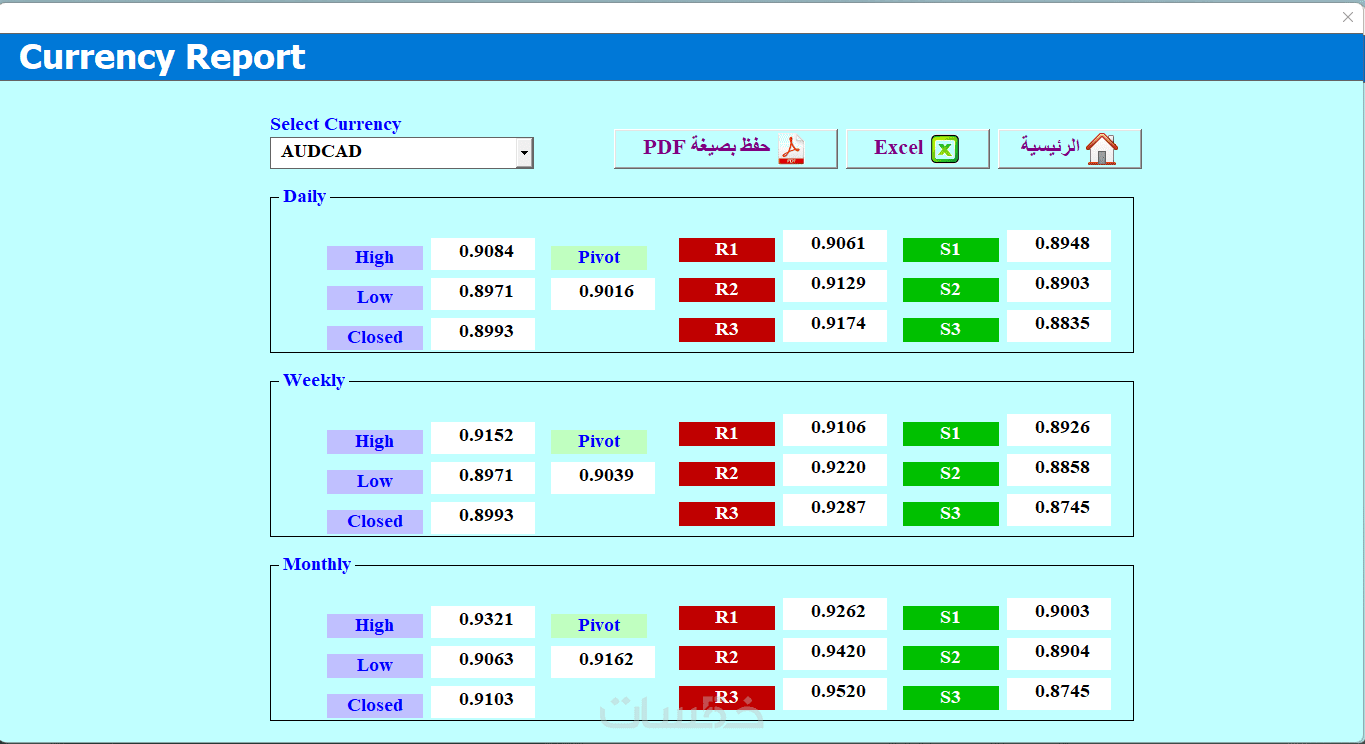Pick the Monthly S3 value 0.8745
This screenshot has width=1365, height=744.
[1059, 694]
